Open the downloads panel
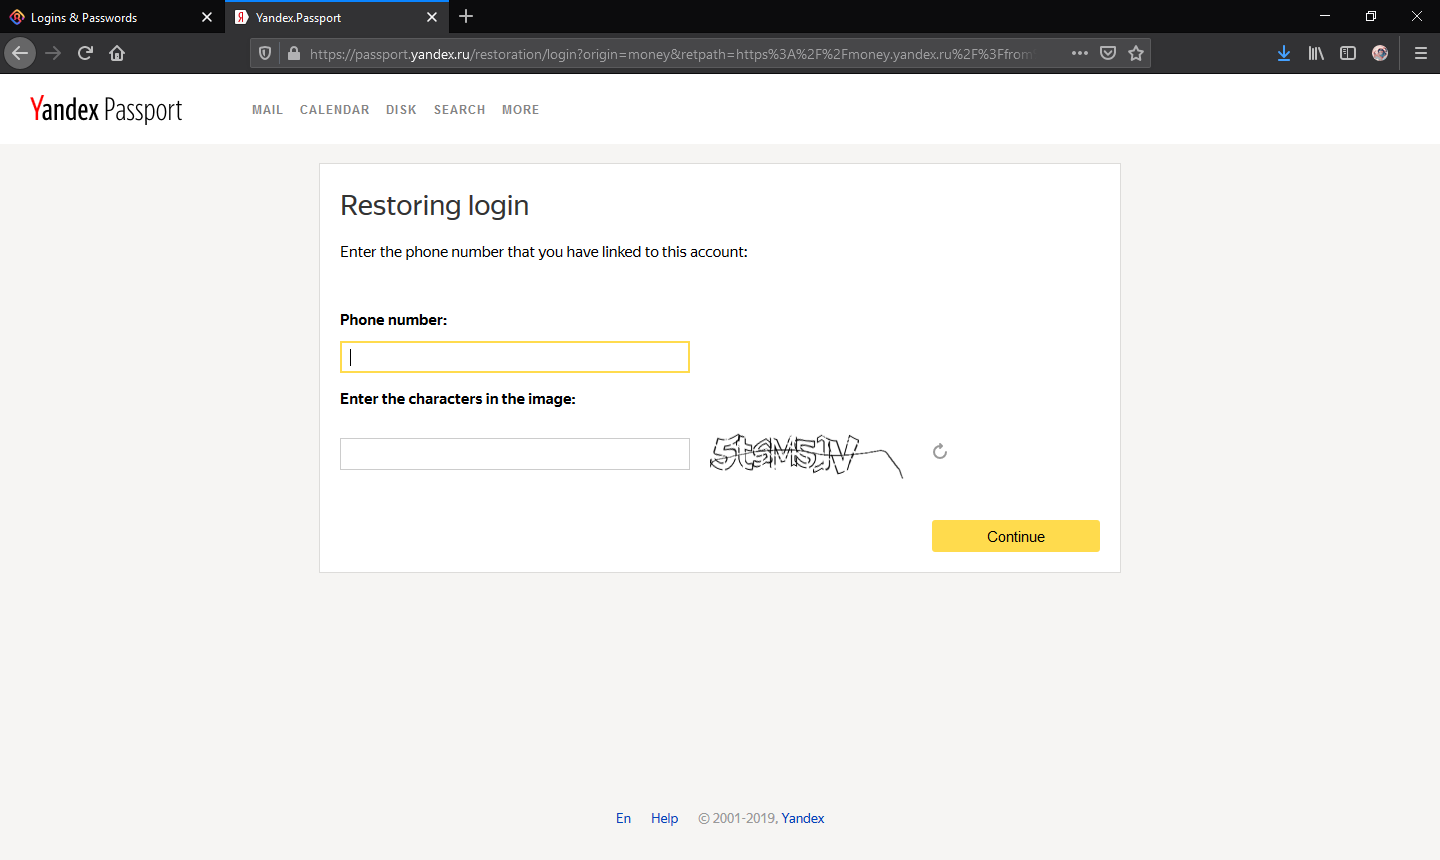Viewport: 1440px width, 860px height. (1284, 53)
